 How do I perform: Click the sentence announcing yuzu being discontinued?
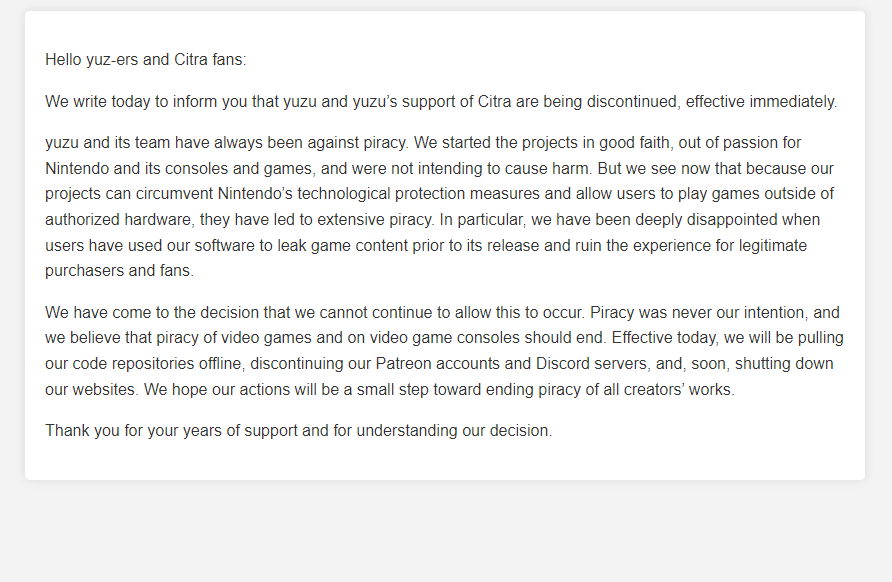441,102
